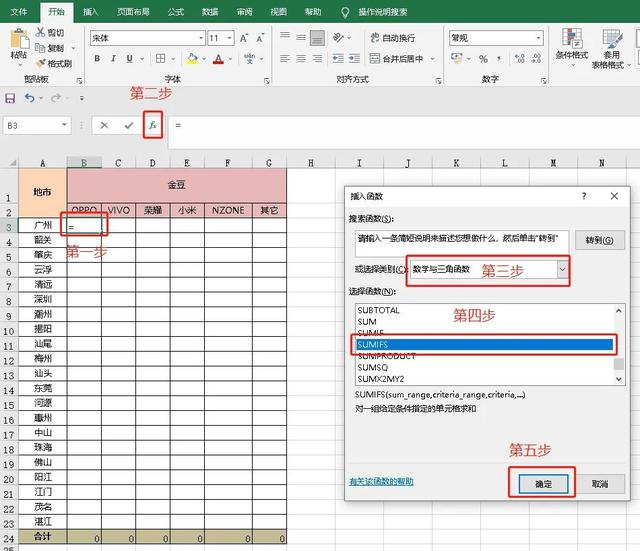
Task: Click the Borders icon
Action: pyautogui.click(x=160, y=59)
